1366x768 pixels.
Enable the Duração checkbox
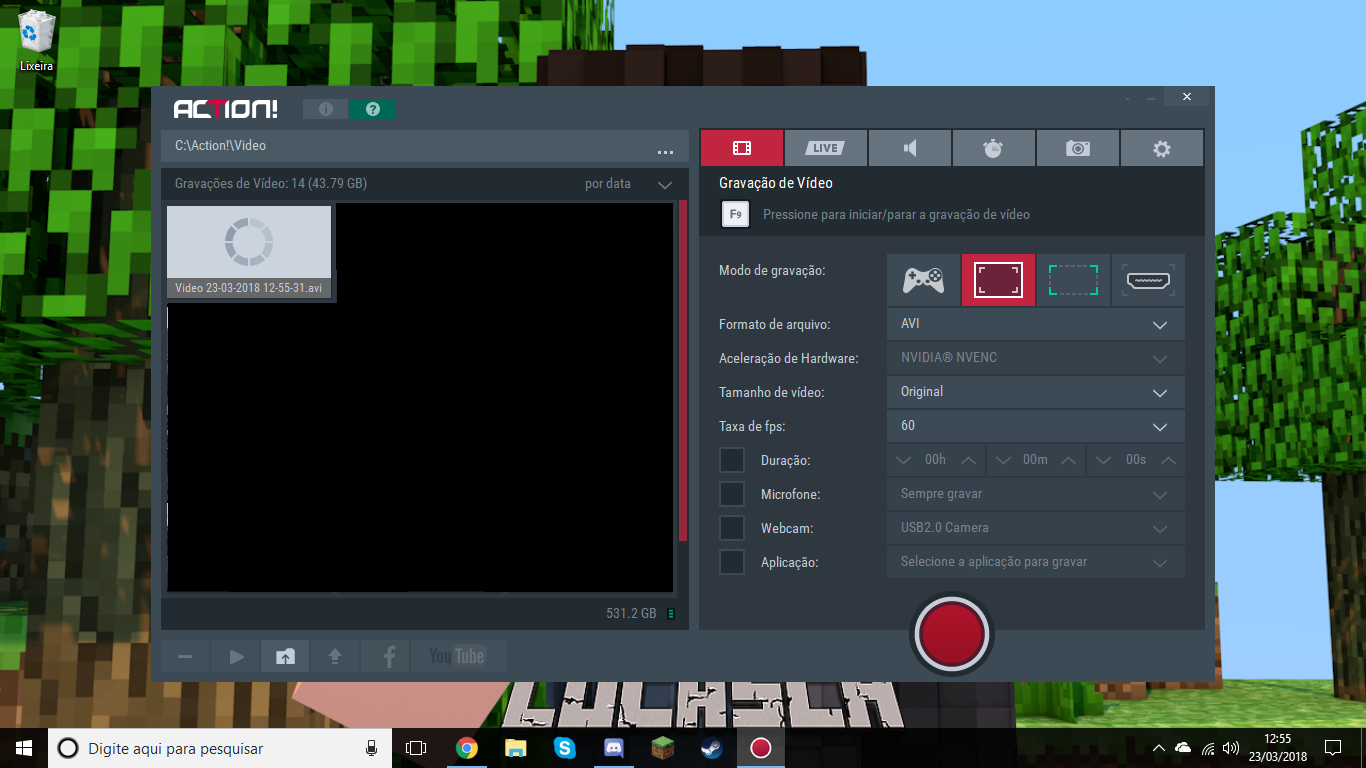(x=732, y=460)
